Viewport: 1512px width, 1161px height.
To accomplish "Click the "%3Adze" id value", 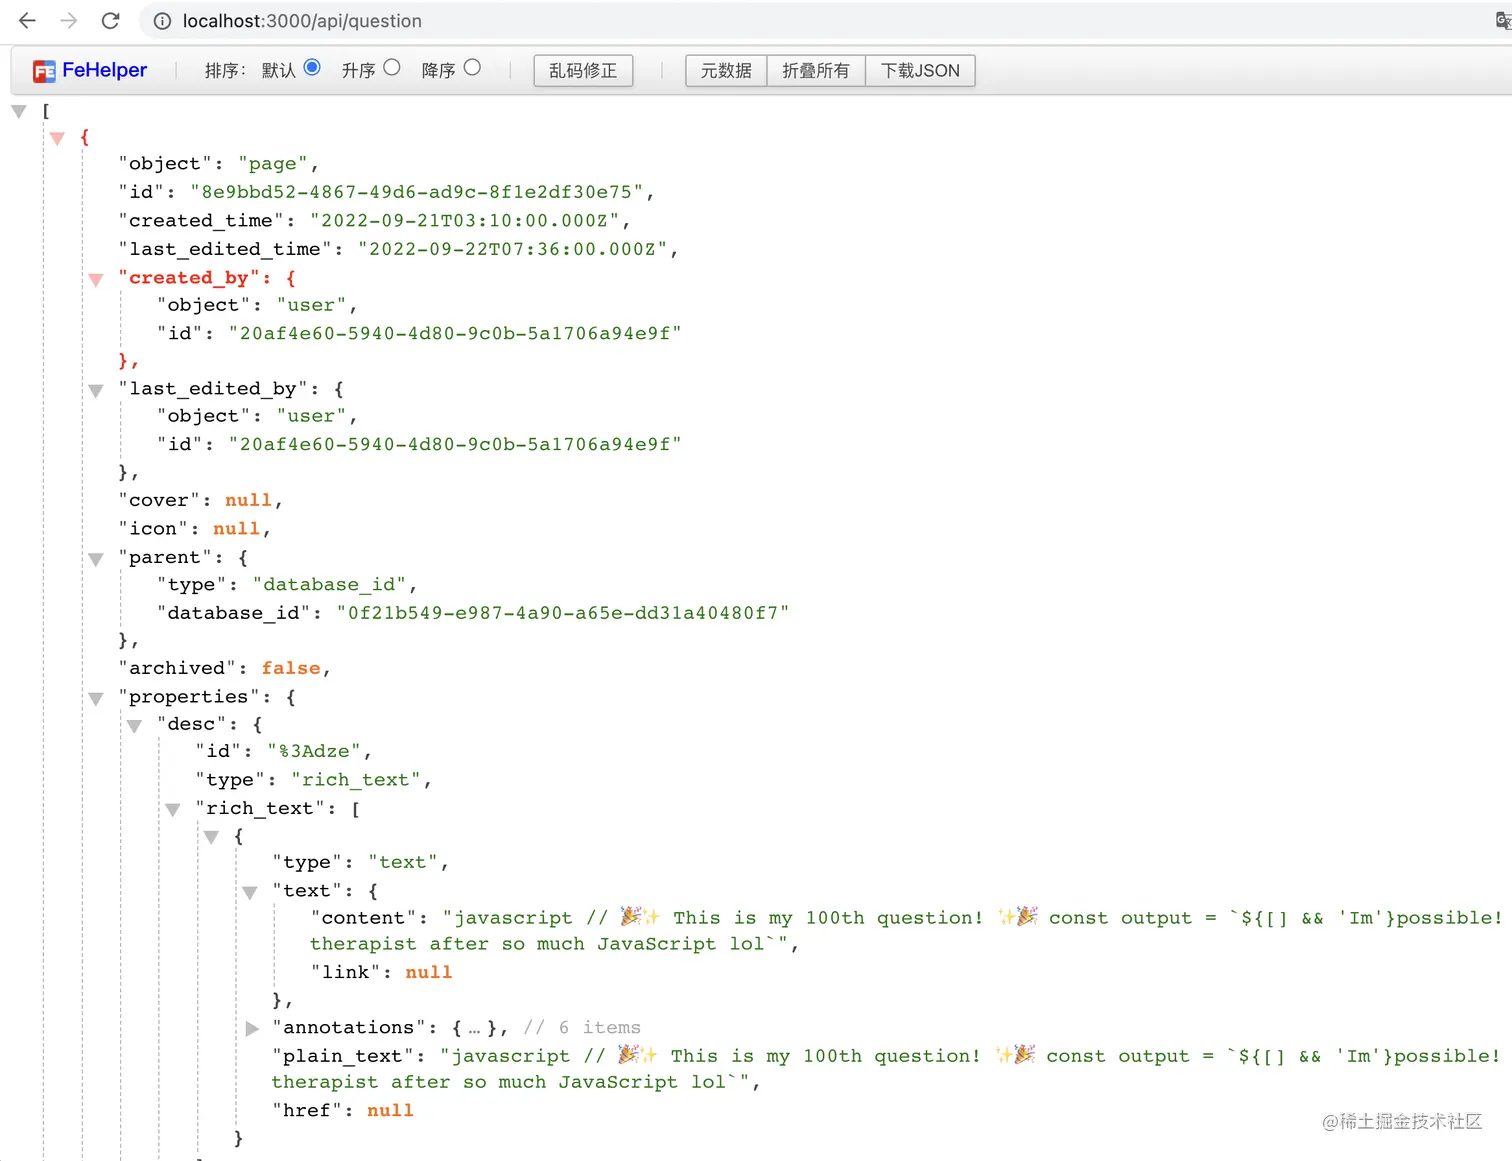I will pos(314,751).
